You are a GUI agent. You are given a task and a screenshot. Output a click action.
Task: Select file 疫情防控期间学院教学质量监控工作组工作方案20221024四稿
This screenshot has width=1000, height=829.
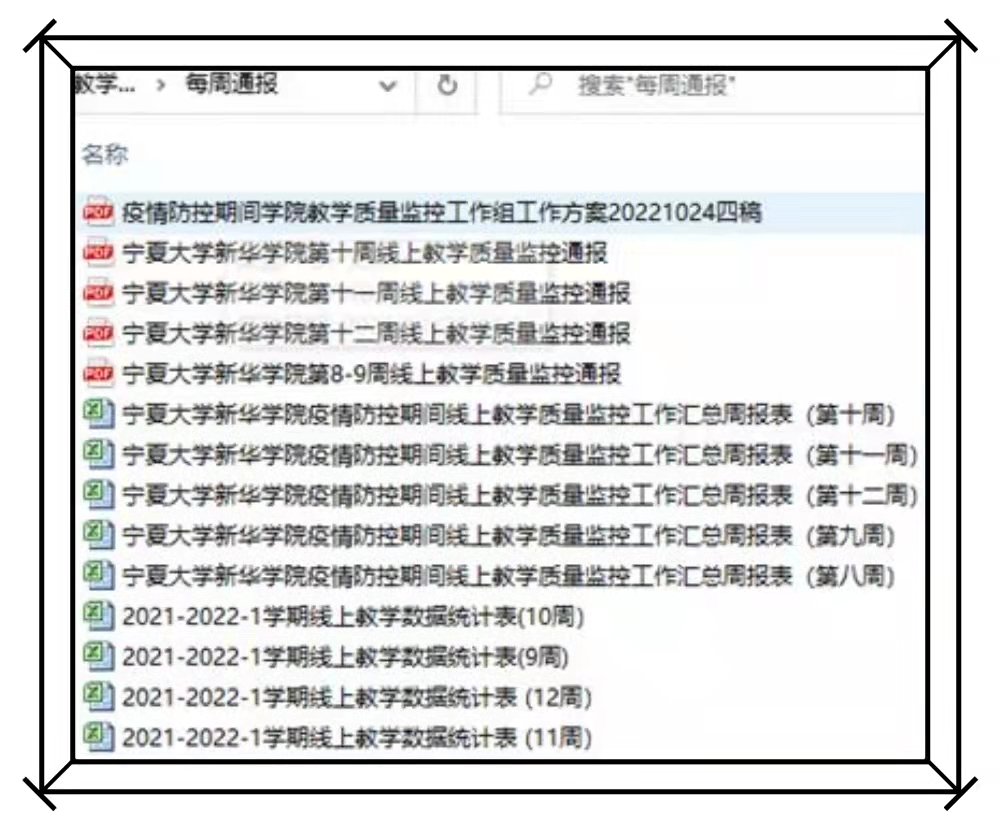pyautogui.click(x=442, y=212)
